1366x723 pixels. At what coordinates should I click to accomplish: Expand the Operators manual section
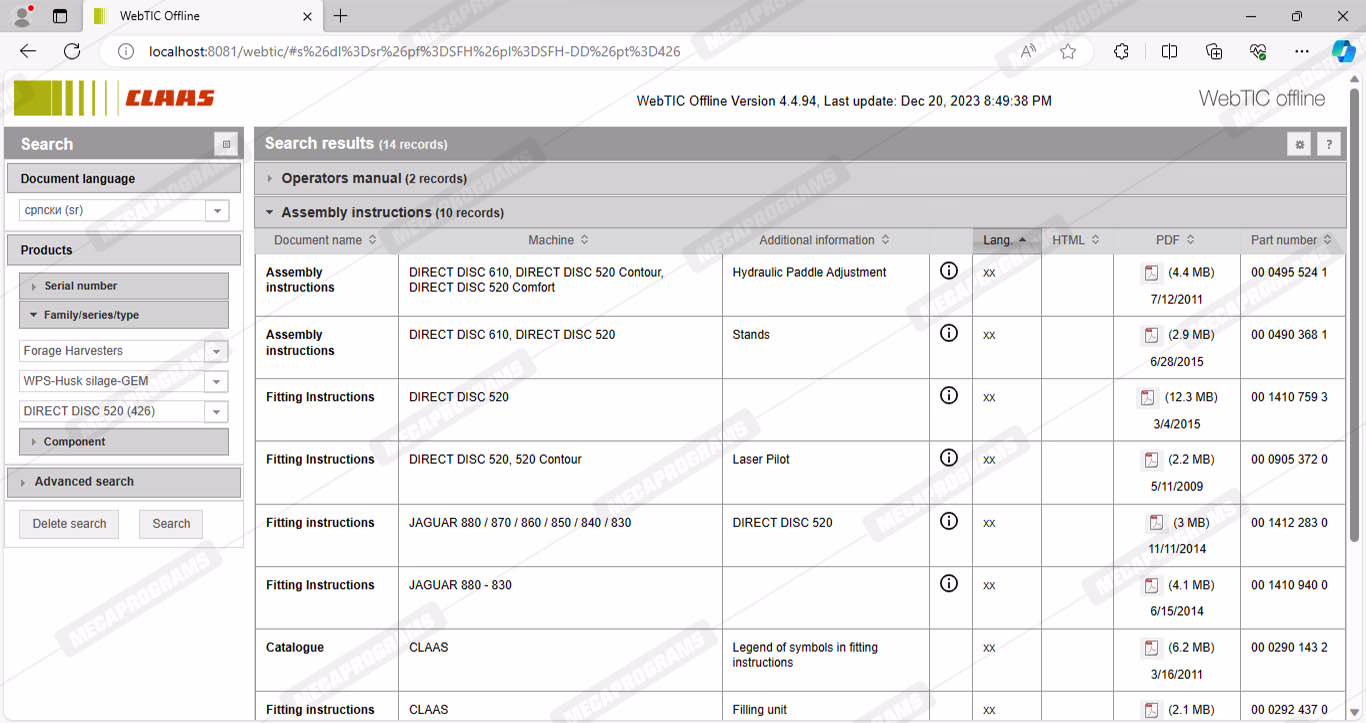coord(270,179)
